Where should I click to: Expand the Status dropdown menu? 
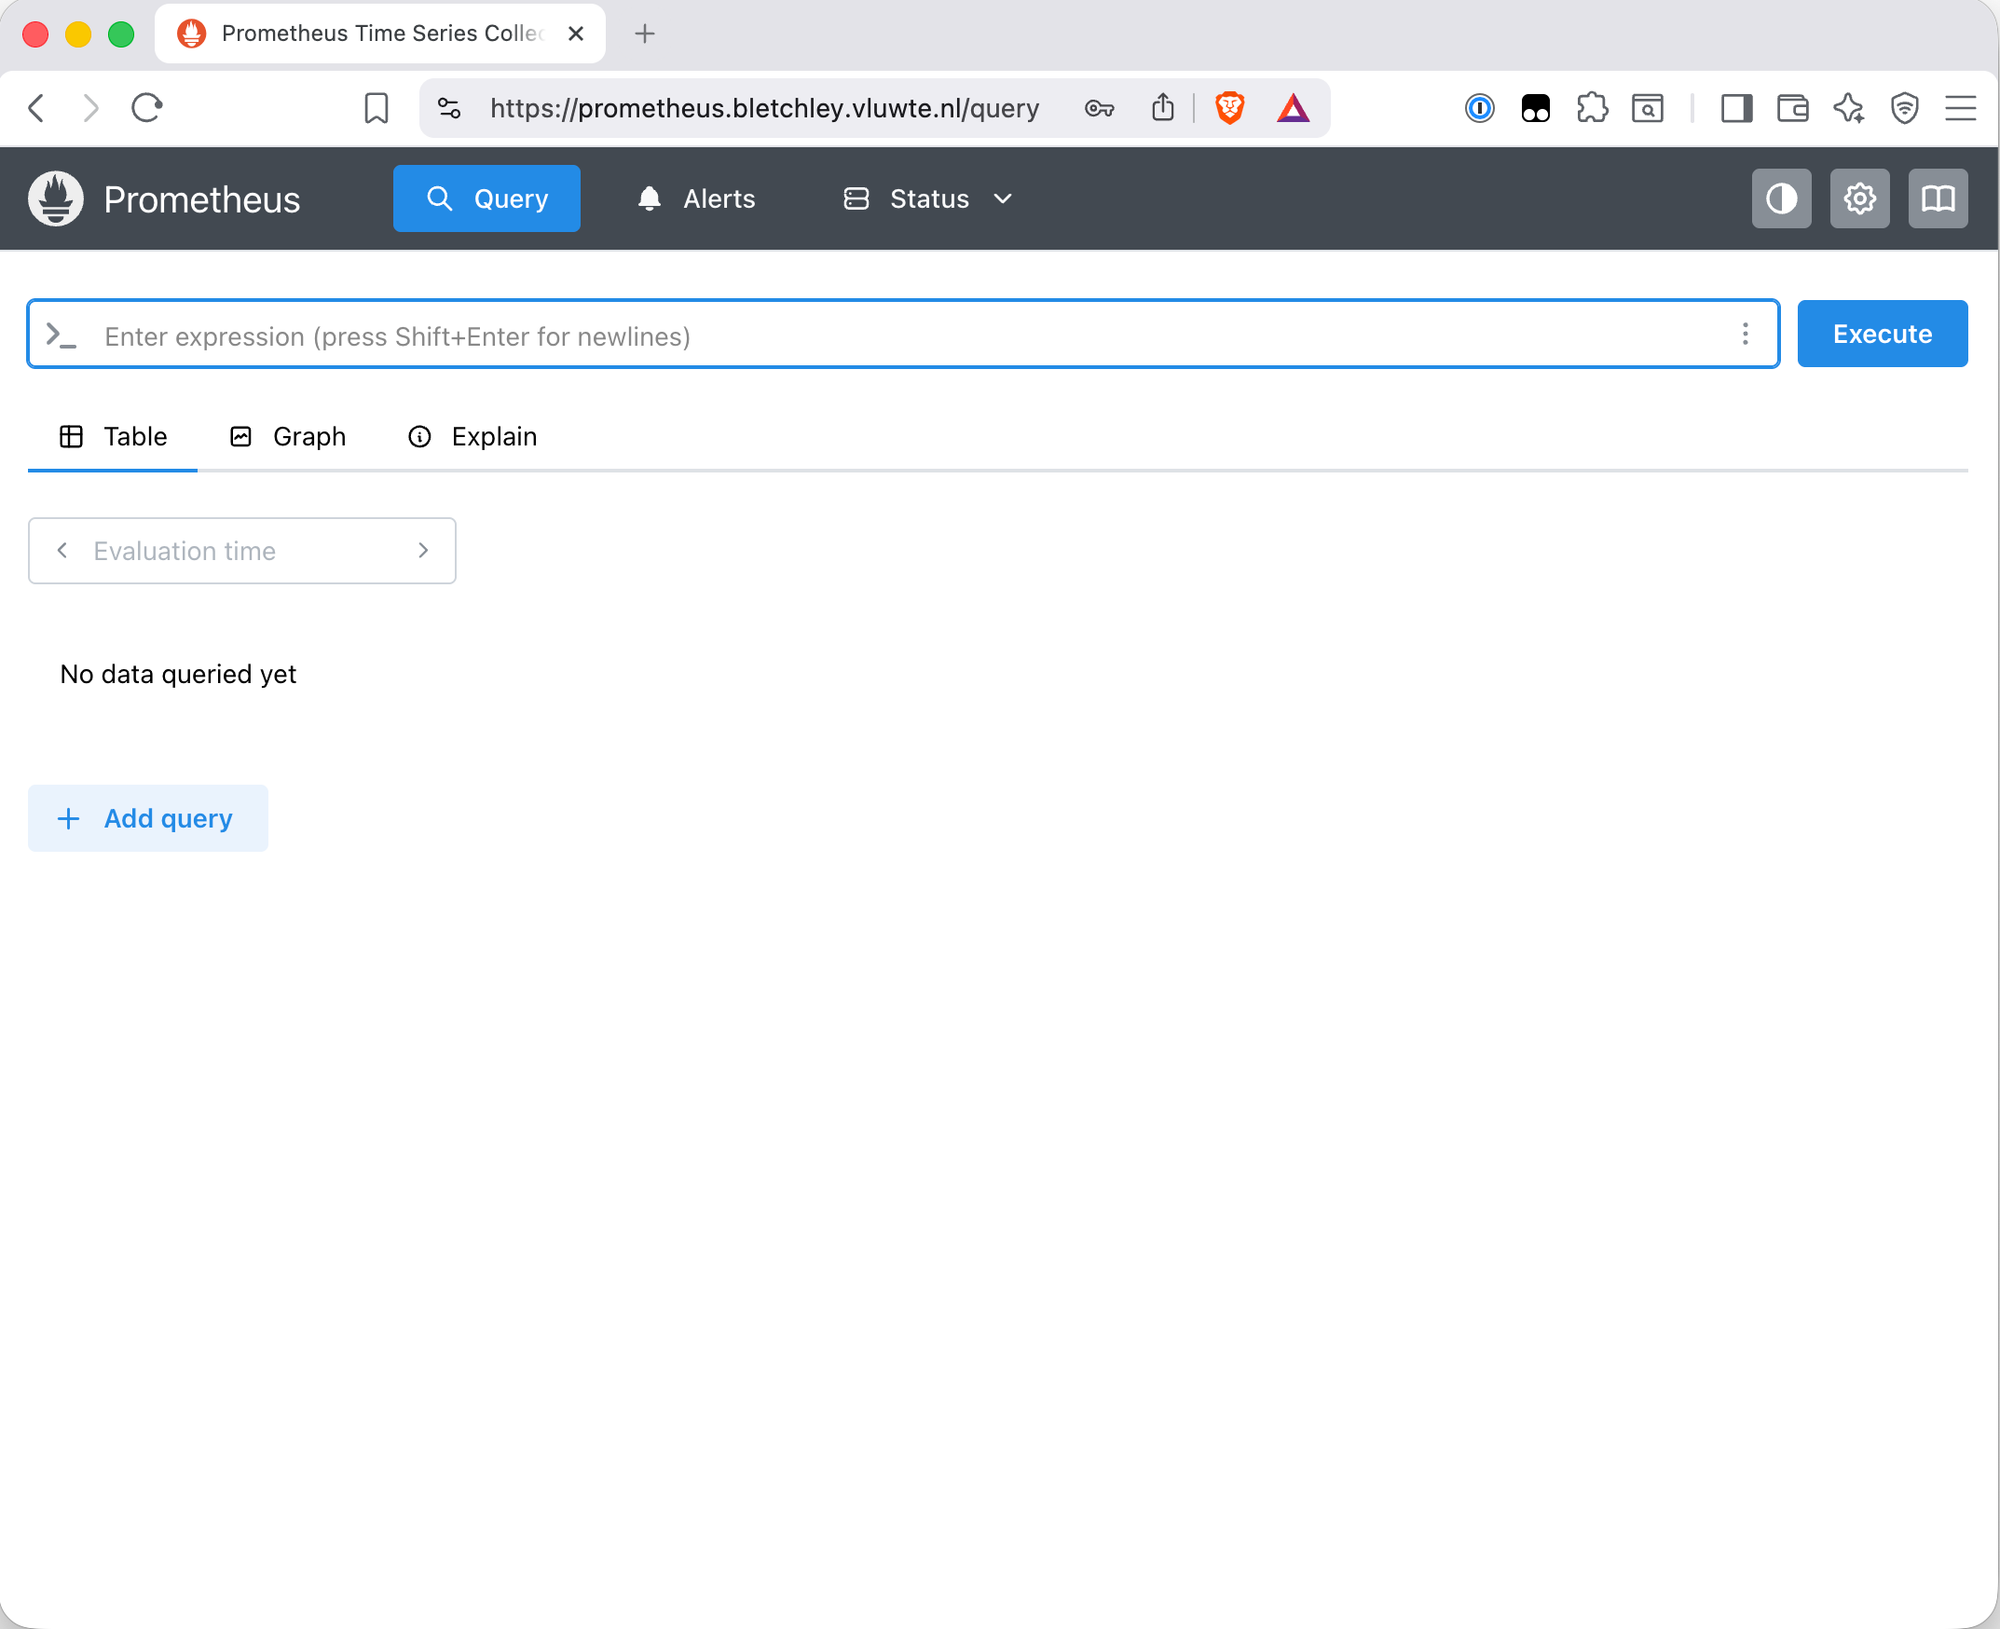coord(929,198)
